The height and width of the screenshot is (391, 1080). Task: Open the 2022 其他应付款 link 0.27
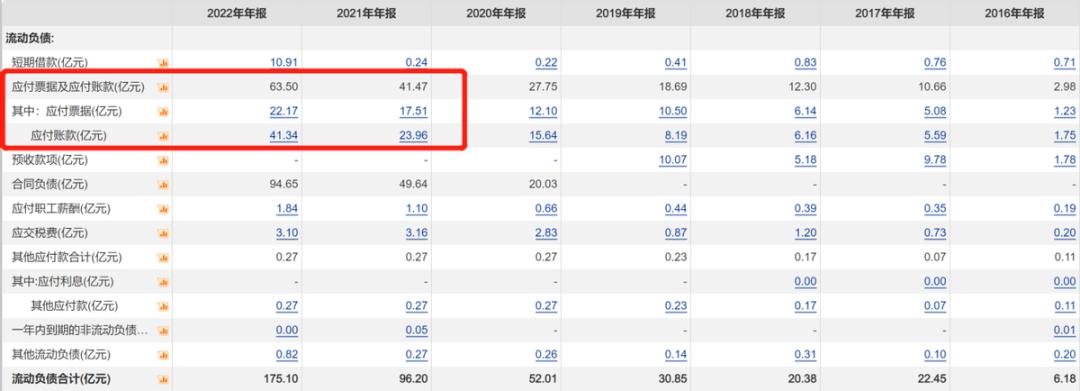[x=287, y=306]
